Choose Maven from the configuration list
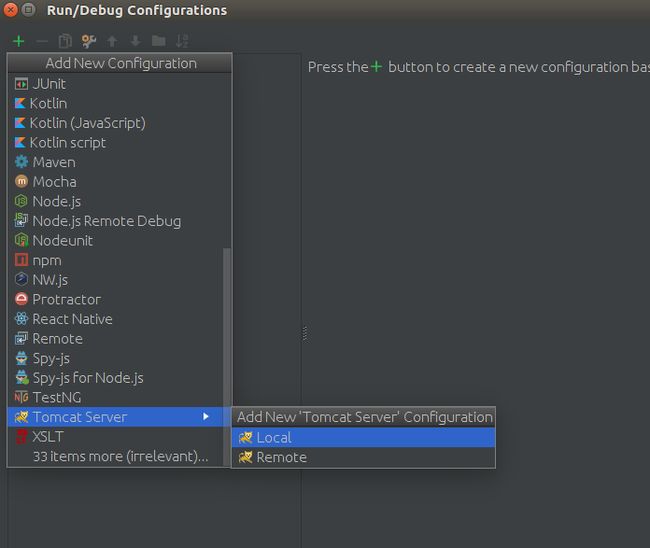Viewport: 650px width, 548px height. pos(116,162)
